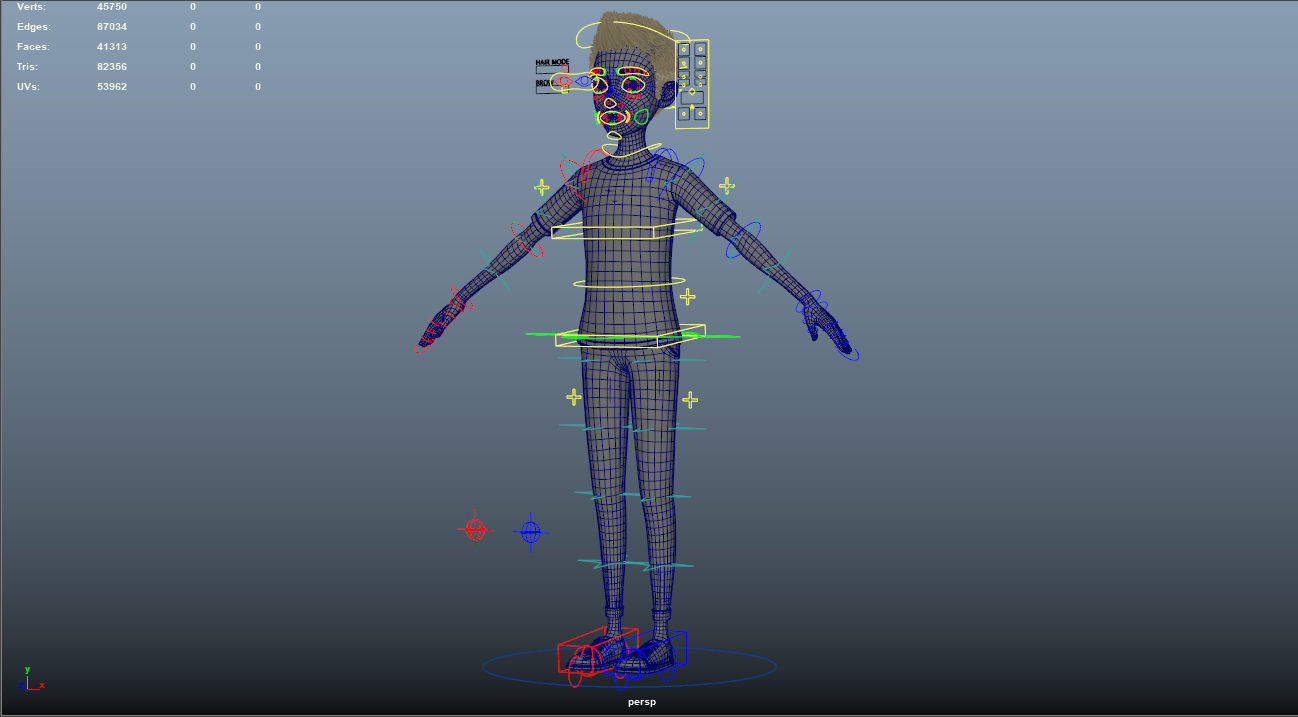1298x717 pixels.
Task: Select the blue eye-aim locator
Action: [531, 532]
